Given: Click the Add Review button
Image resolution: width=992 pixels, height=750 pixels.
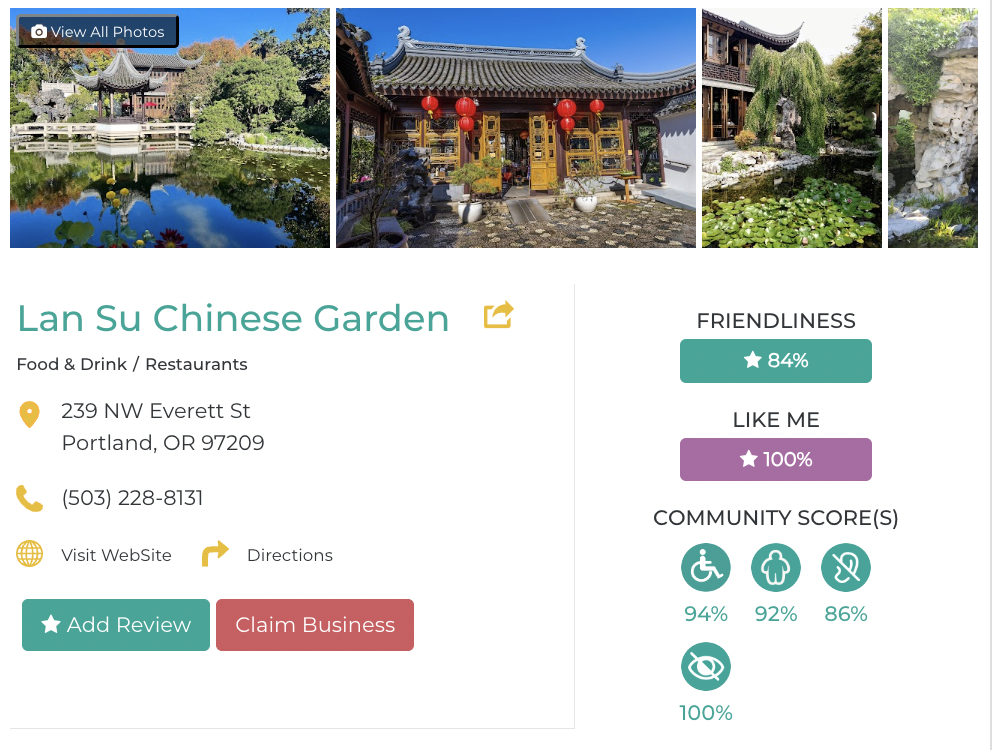Looking at the screenshot, I should click(x=116, y=625).
